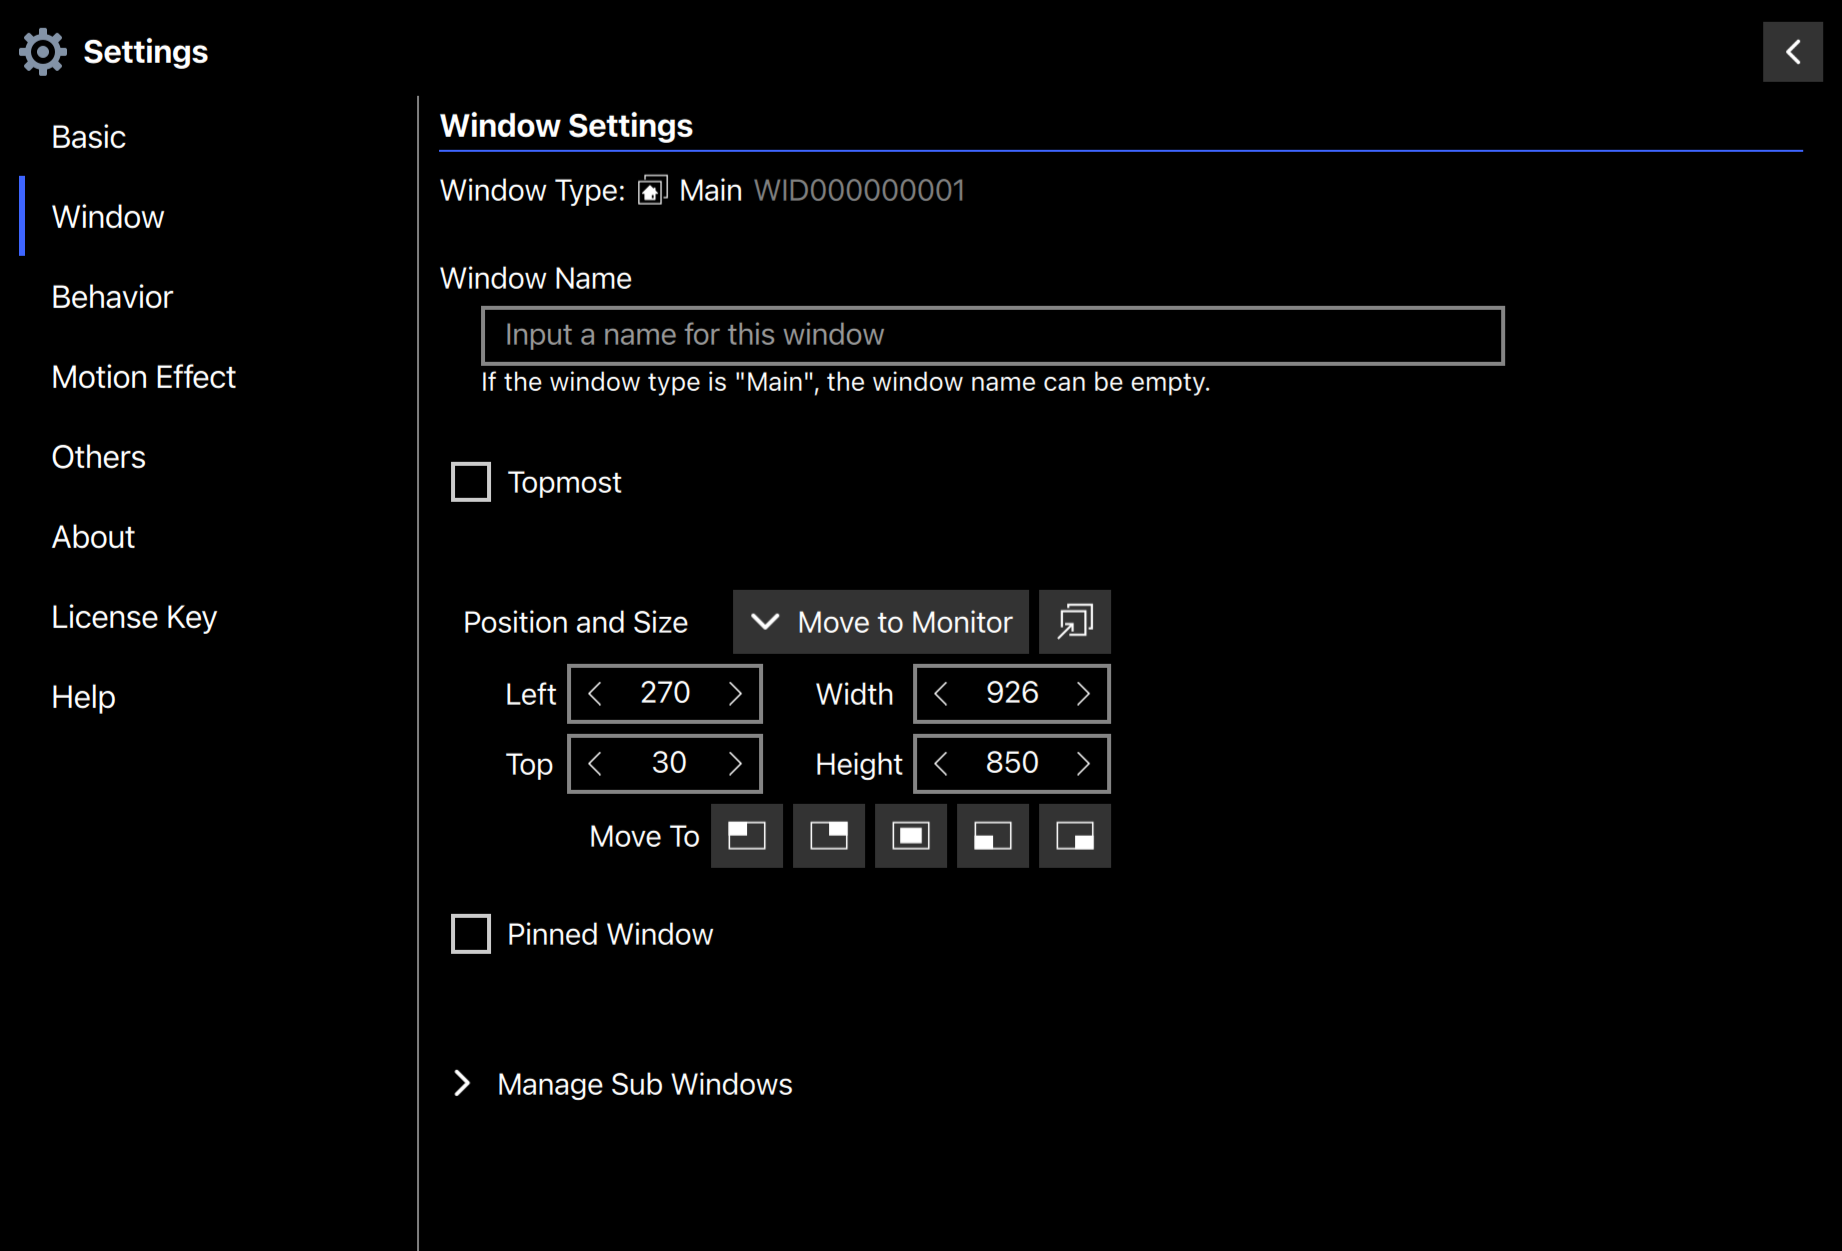This screenshot has height=1251, width=1842.
Task: Move window to center of screen icon
Action: click(910, 836)
